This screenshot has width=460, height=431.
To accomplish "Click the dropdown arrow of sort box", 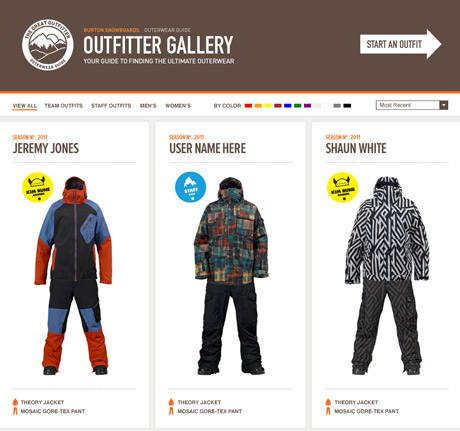I will [x=444, y=105].
